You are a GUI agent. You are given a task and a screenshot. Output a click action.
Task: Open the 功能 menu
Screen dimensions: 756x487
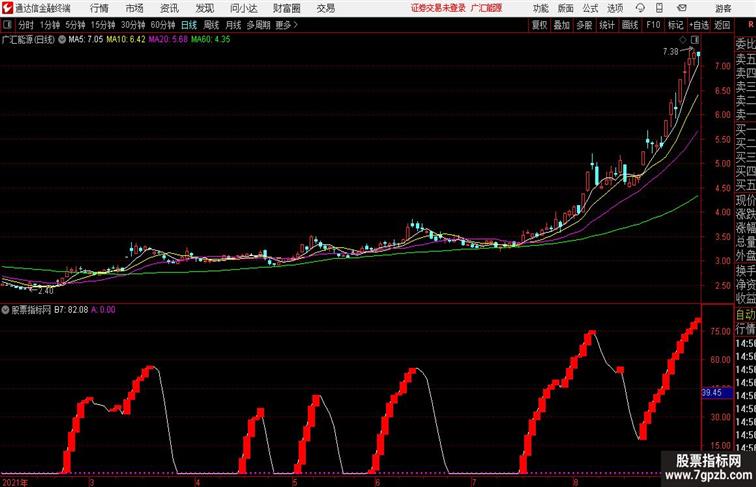click(540, 8)
